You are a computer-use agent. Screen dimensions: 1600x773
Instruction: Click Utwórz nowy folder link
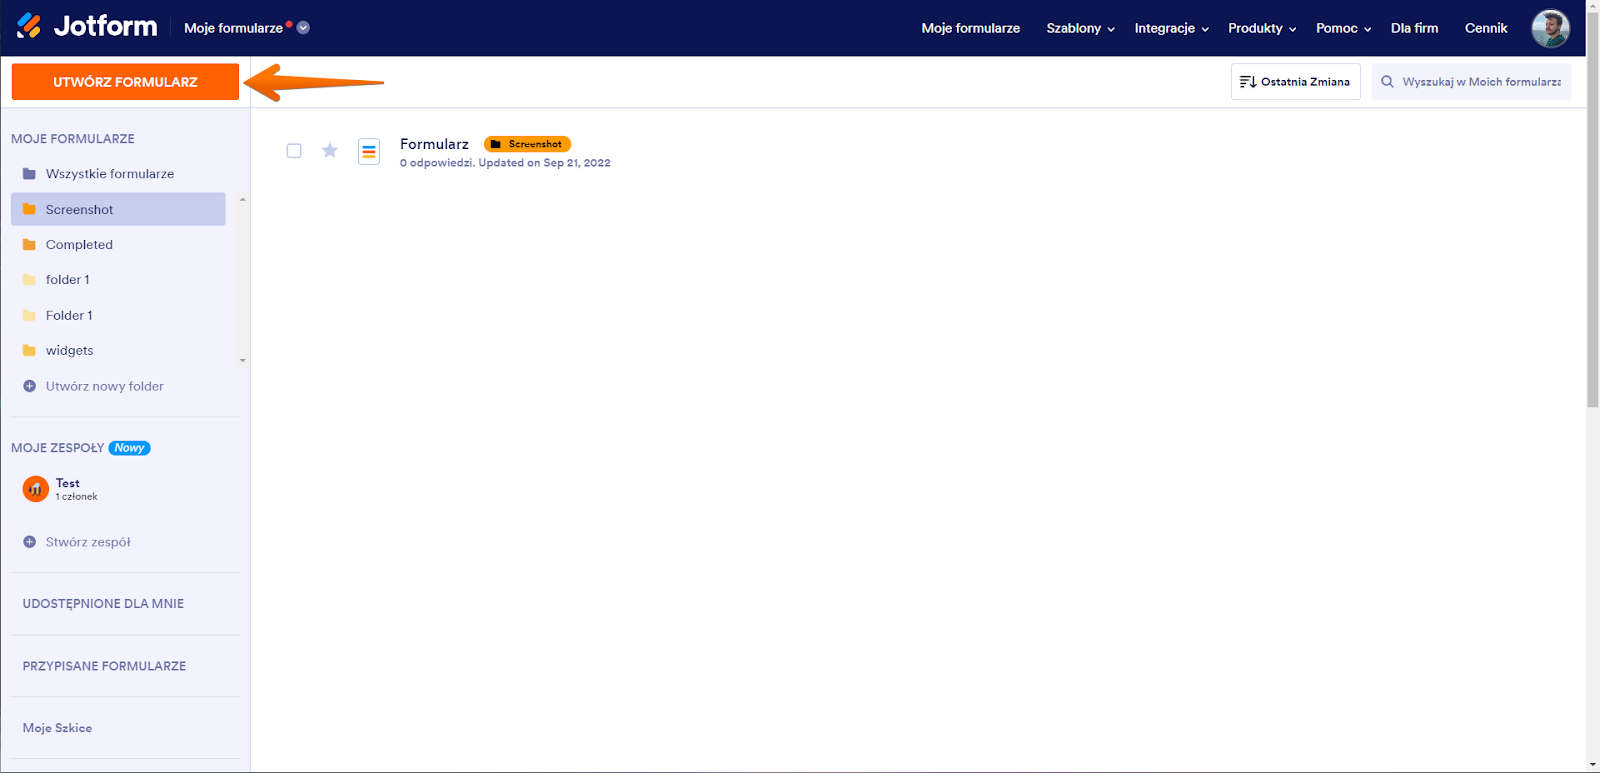click(105, 386)
